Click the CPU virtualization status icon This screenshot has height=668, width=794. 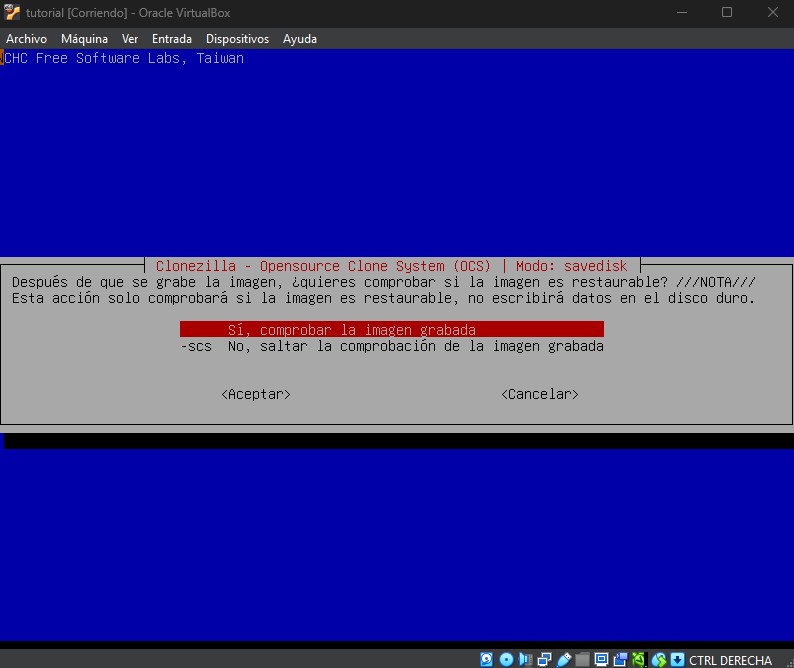639,659
